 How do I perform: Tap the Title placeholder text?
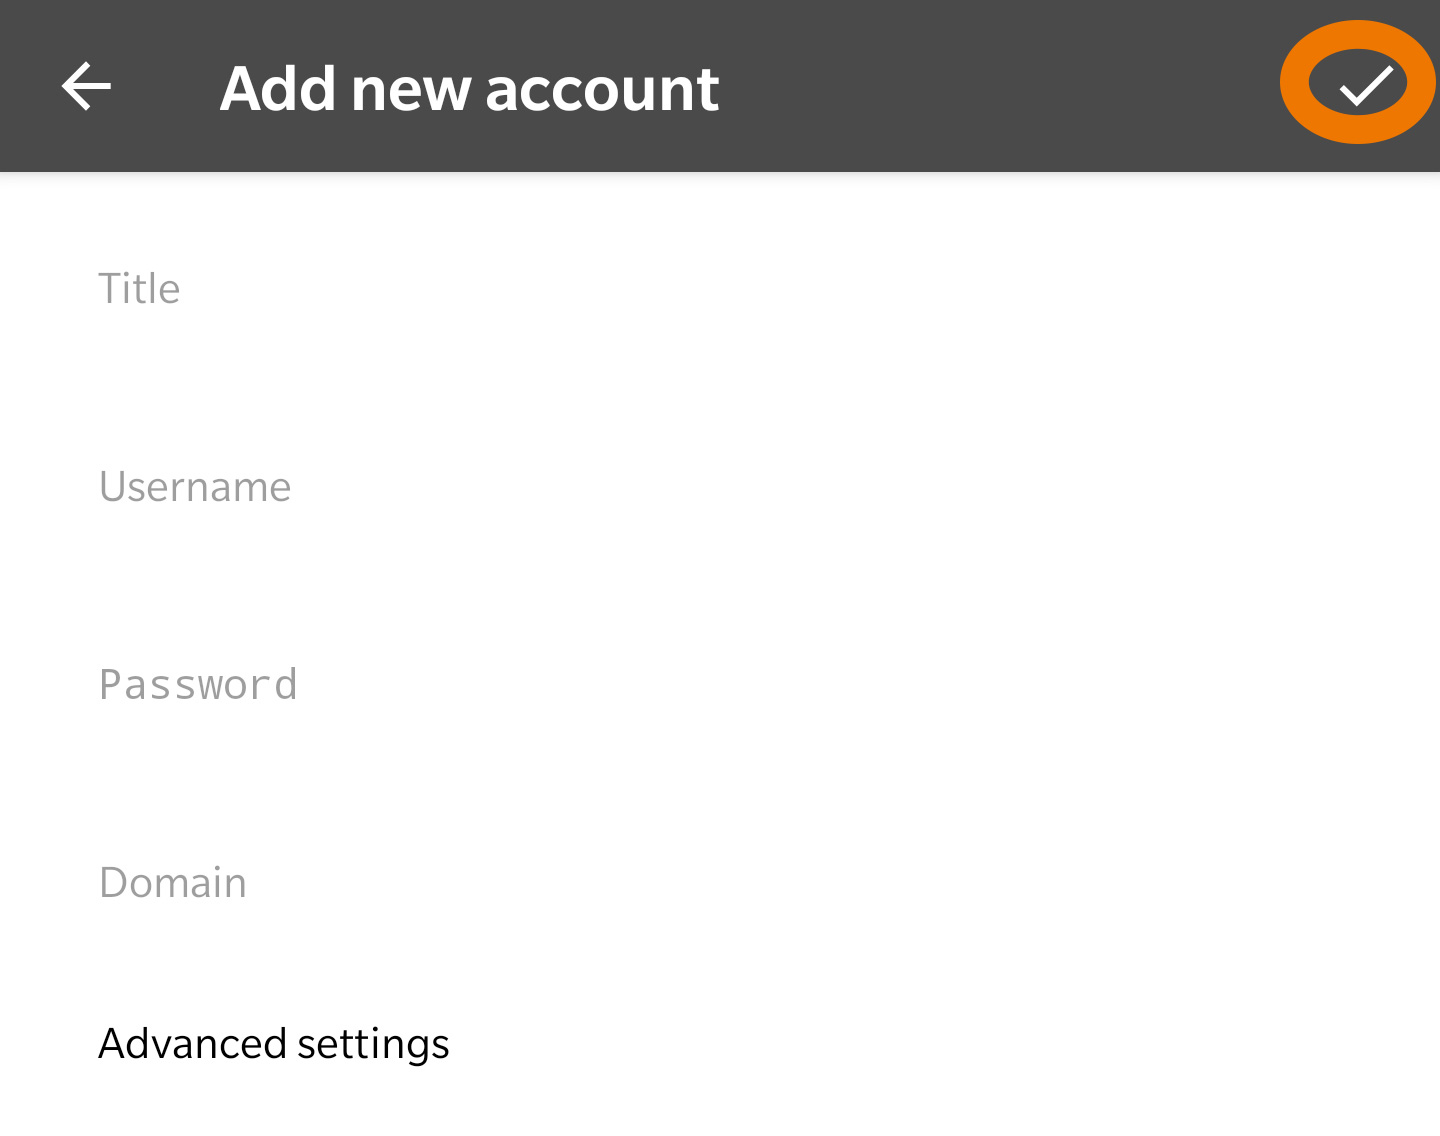coord(139,288)
